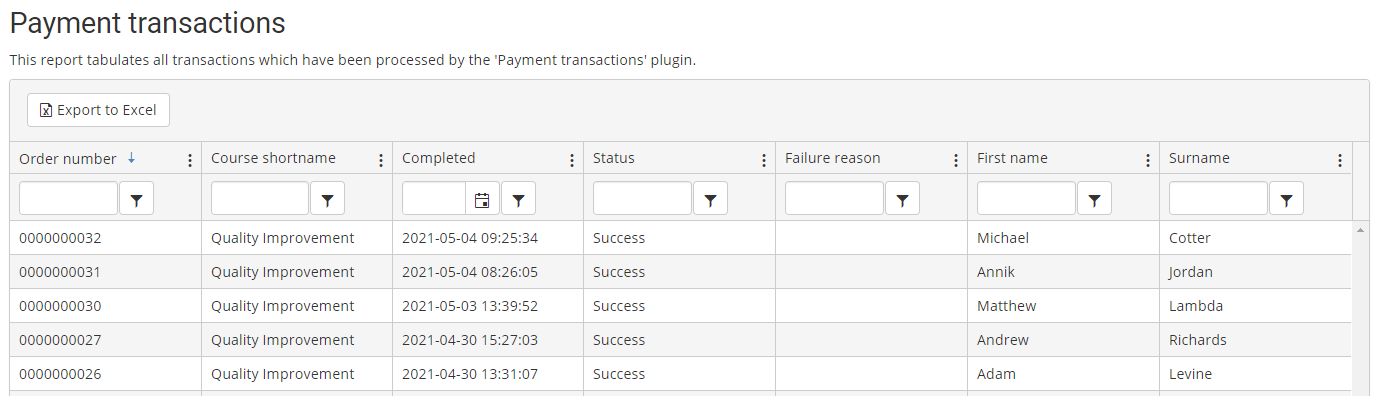Click the filter icon for Surname column
The image size is (1384, 396).
click(1286, 199)
